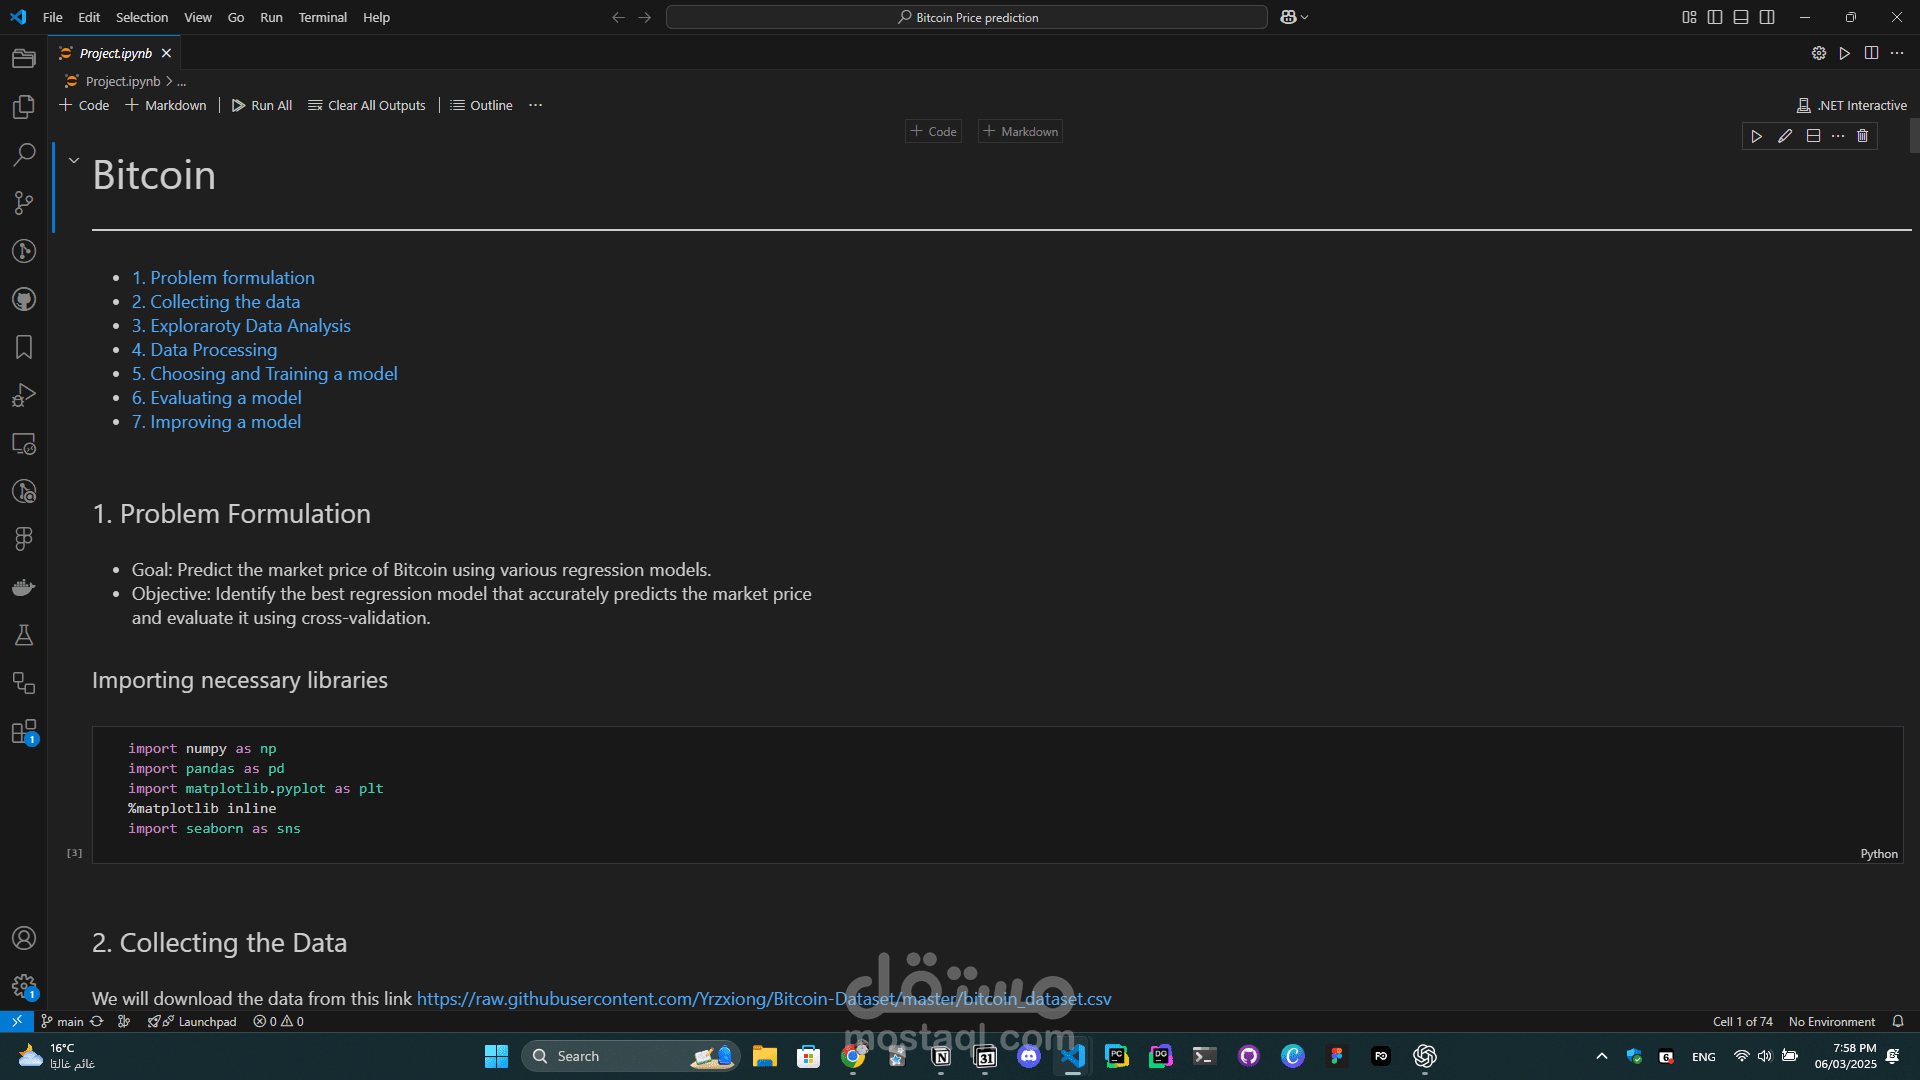The width and height of the screenshot is (1920, 1080).
Task: Open the Copilot chat icon
Action: pyautogui.click(x=1288, y=17)
